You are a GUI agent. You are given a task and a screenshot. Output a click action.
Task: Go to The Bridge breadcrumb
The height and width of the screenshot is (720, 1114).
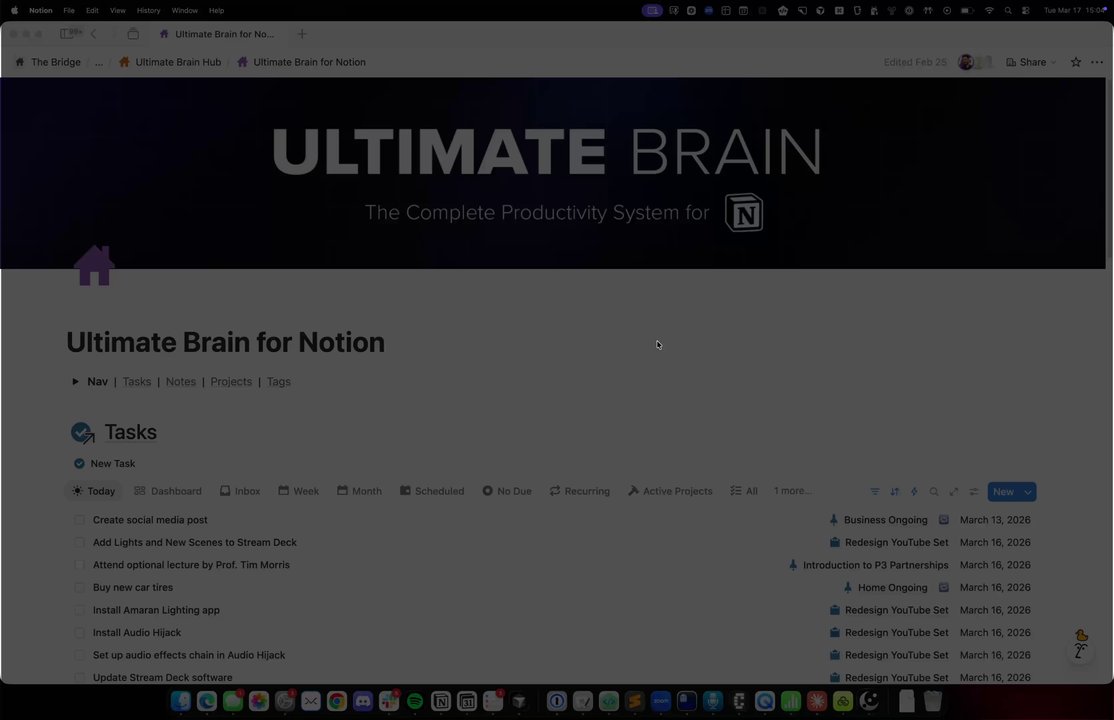(x=48, y=62)
